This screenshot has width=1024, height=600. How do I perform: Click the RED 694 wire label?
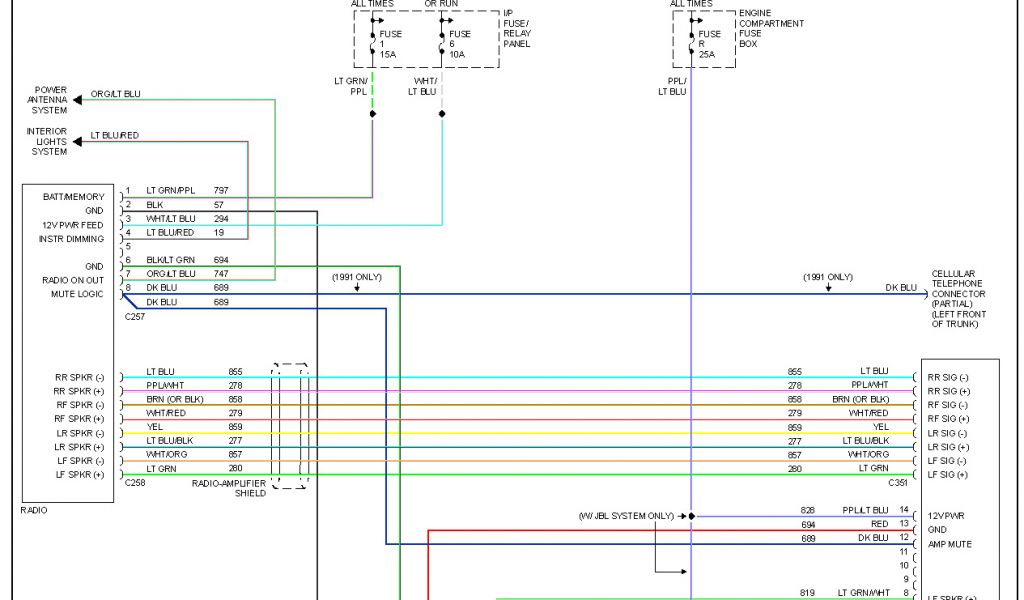tap(878, 523)
